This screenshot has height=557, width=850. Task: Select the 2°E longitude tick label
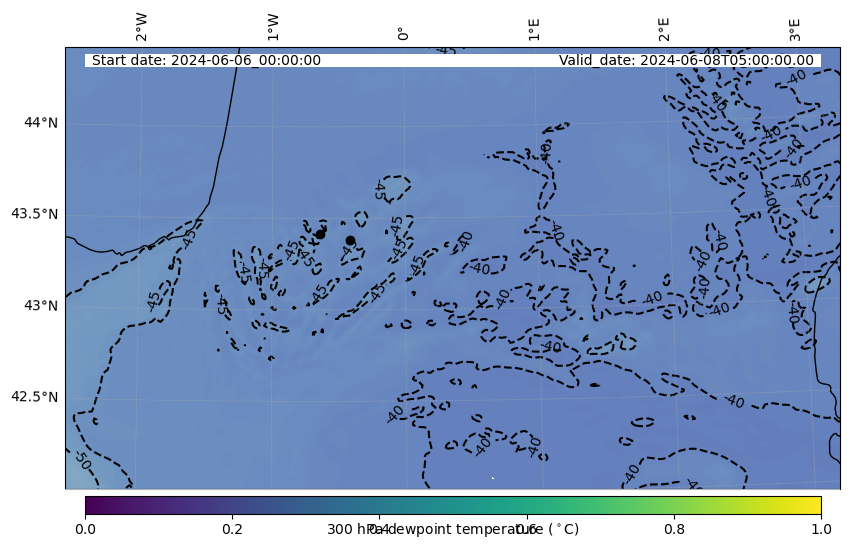tap(664, 28)
